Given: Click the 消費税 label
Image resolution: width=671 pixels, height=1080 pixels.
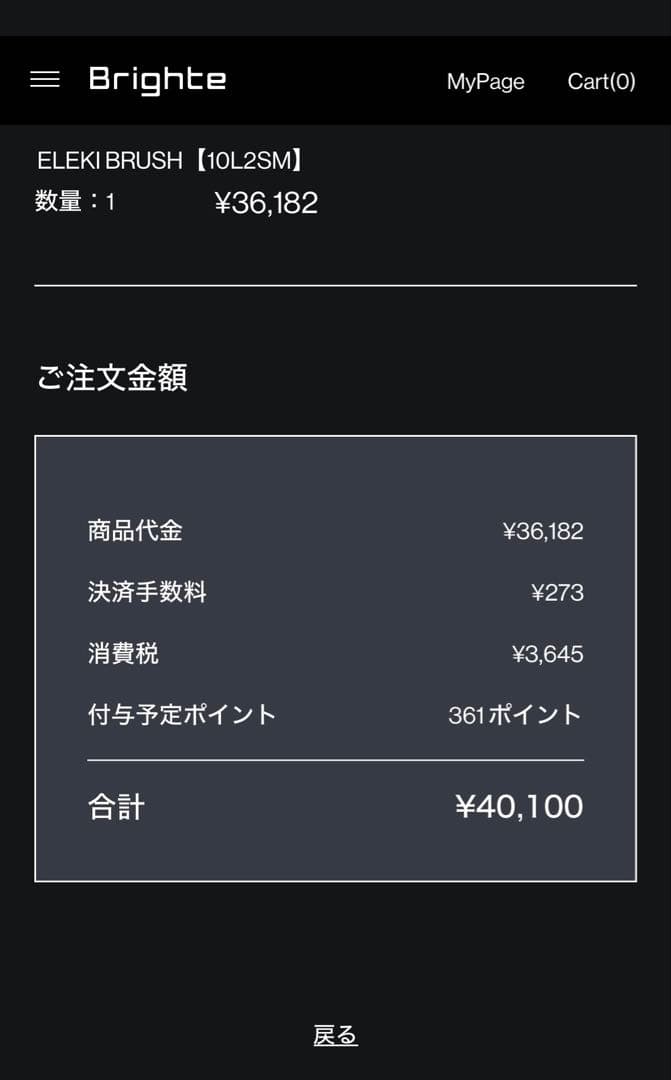Looking at the screenshot, I should [123, 654].
